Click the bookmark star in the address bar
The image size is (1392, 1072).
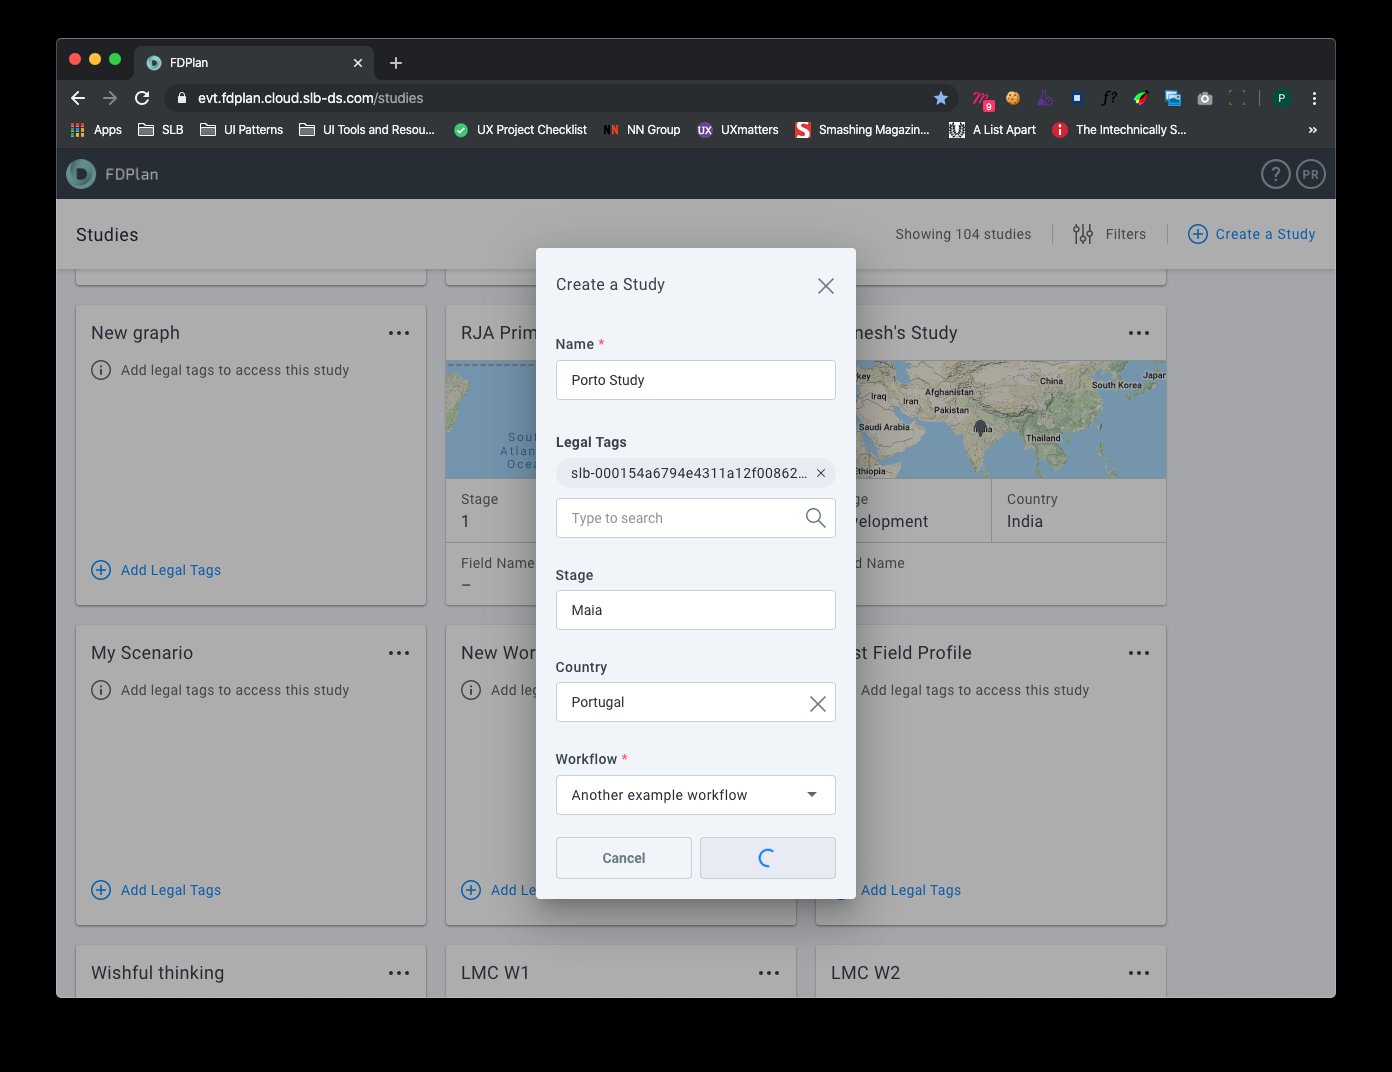[x=941, y=98]
